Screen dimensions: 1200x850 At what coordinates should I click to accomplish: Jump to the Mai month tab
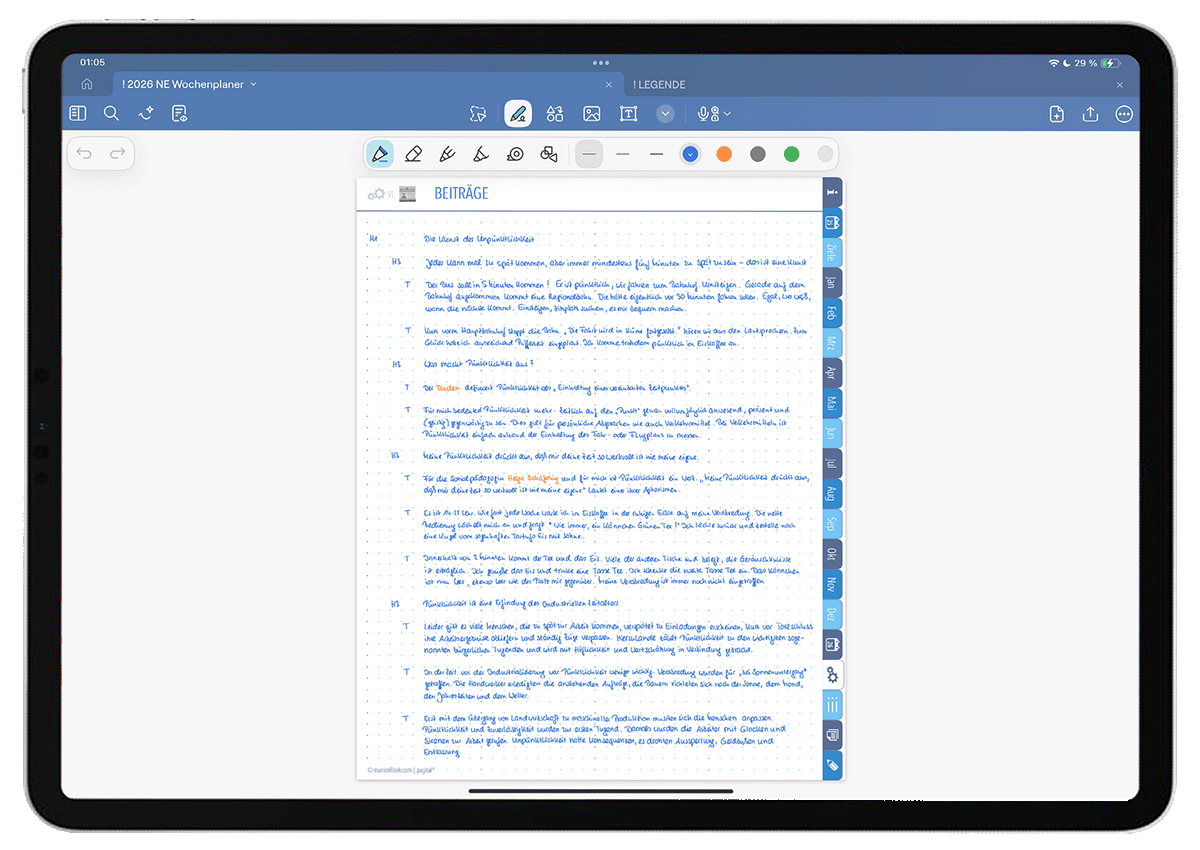point(831,404)
